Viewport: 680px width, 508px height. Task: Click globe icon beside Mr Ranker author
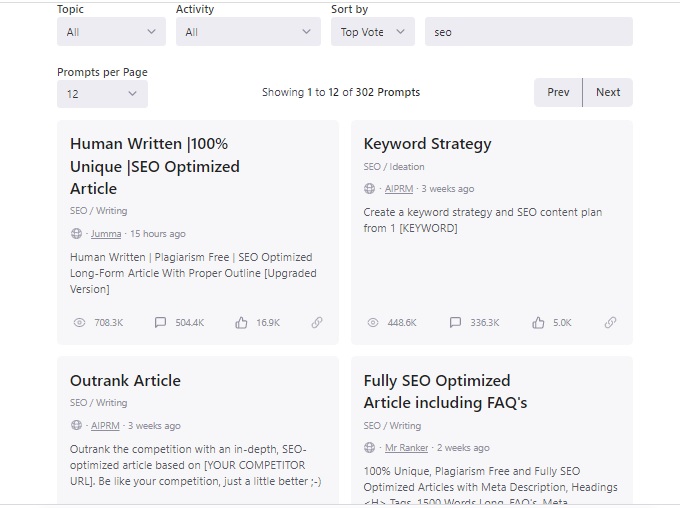370,448
